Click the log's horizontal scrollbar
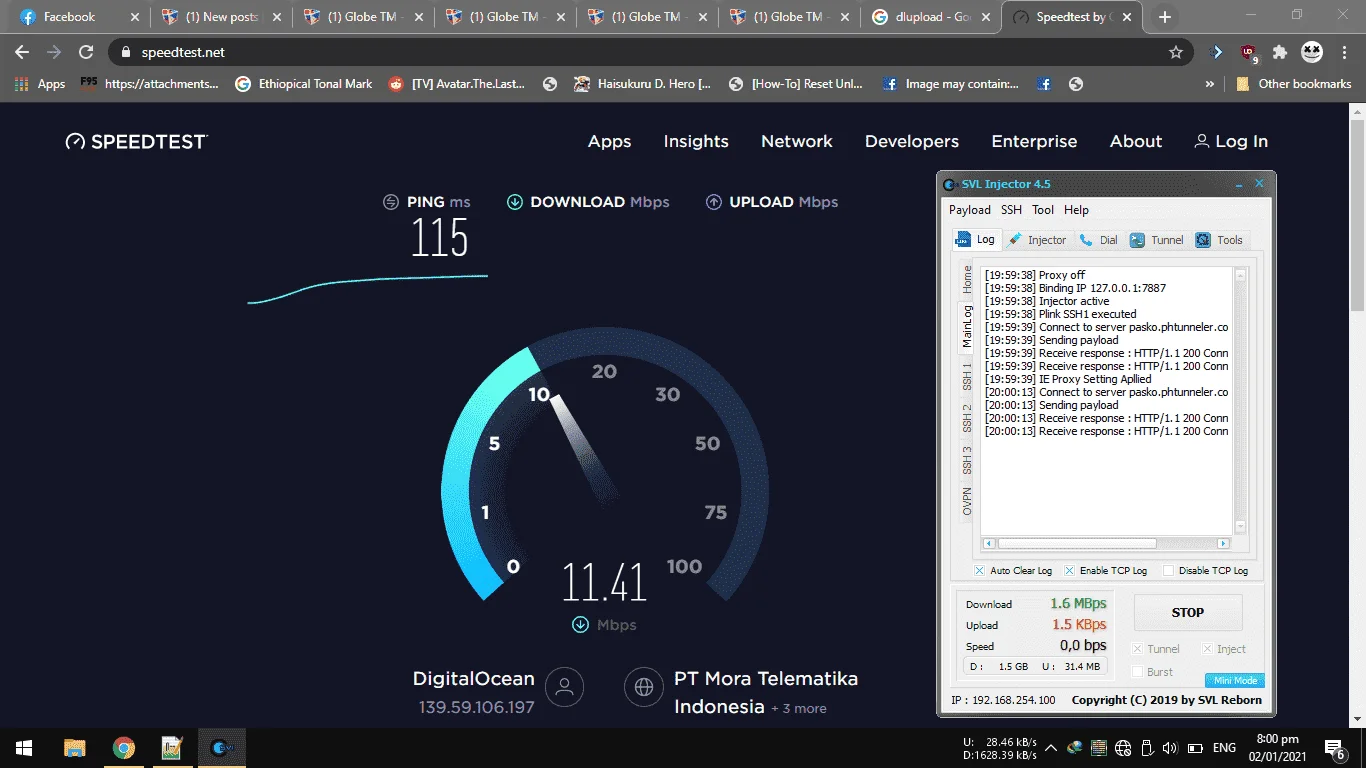The image size is (1366, 768). point(1077,544)
